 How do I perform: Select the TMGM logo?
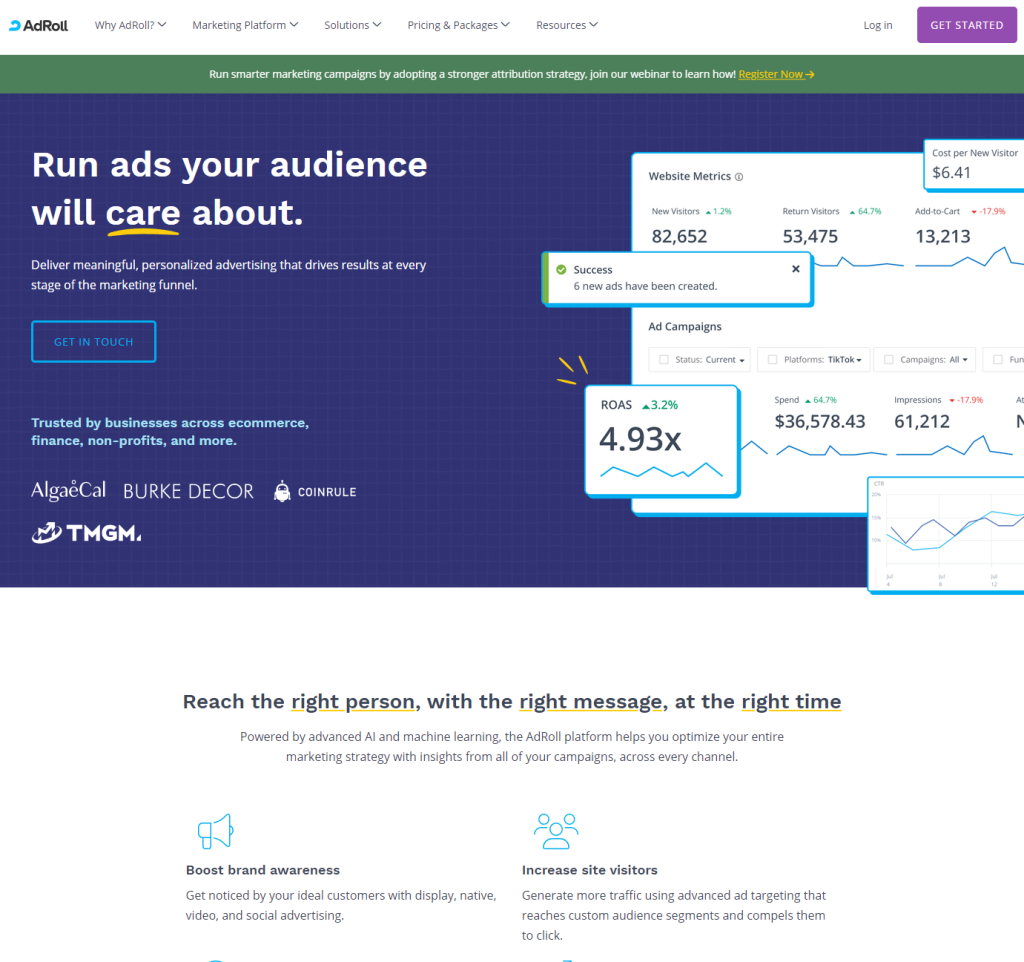(86, 533)
